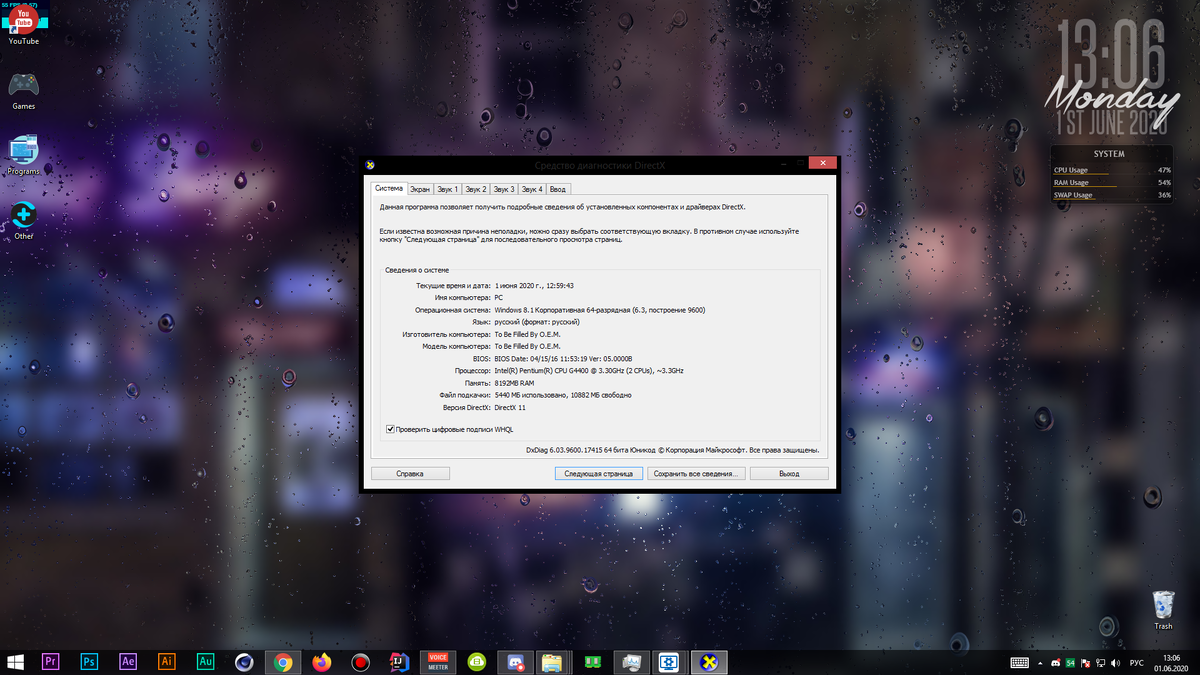Launch Premiere Pro from the taskbar
Image resolution: width=1200 pixels, height=675 pixels.
point(50,662)
